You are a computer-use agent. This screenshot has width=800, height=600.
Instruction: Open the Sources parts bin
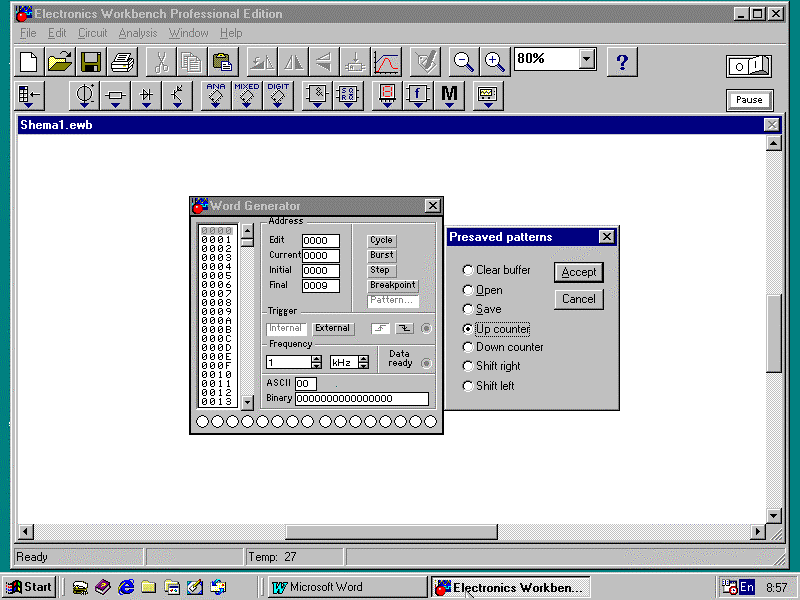pyautogui.click(x=85, y=95)
